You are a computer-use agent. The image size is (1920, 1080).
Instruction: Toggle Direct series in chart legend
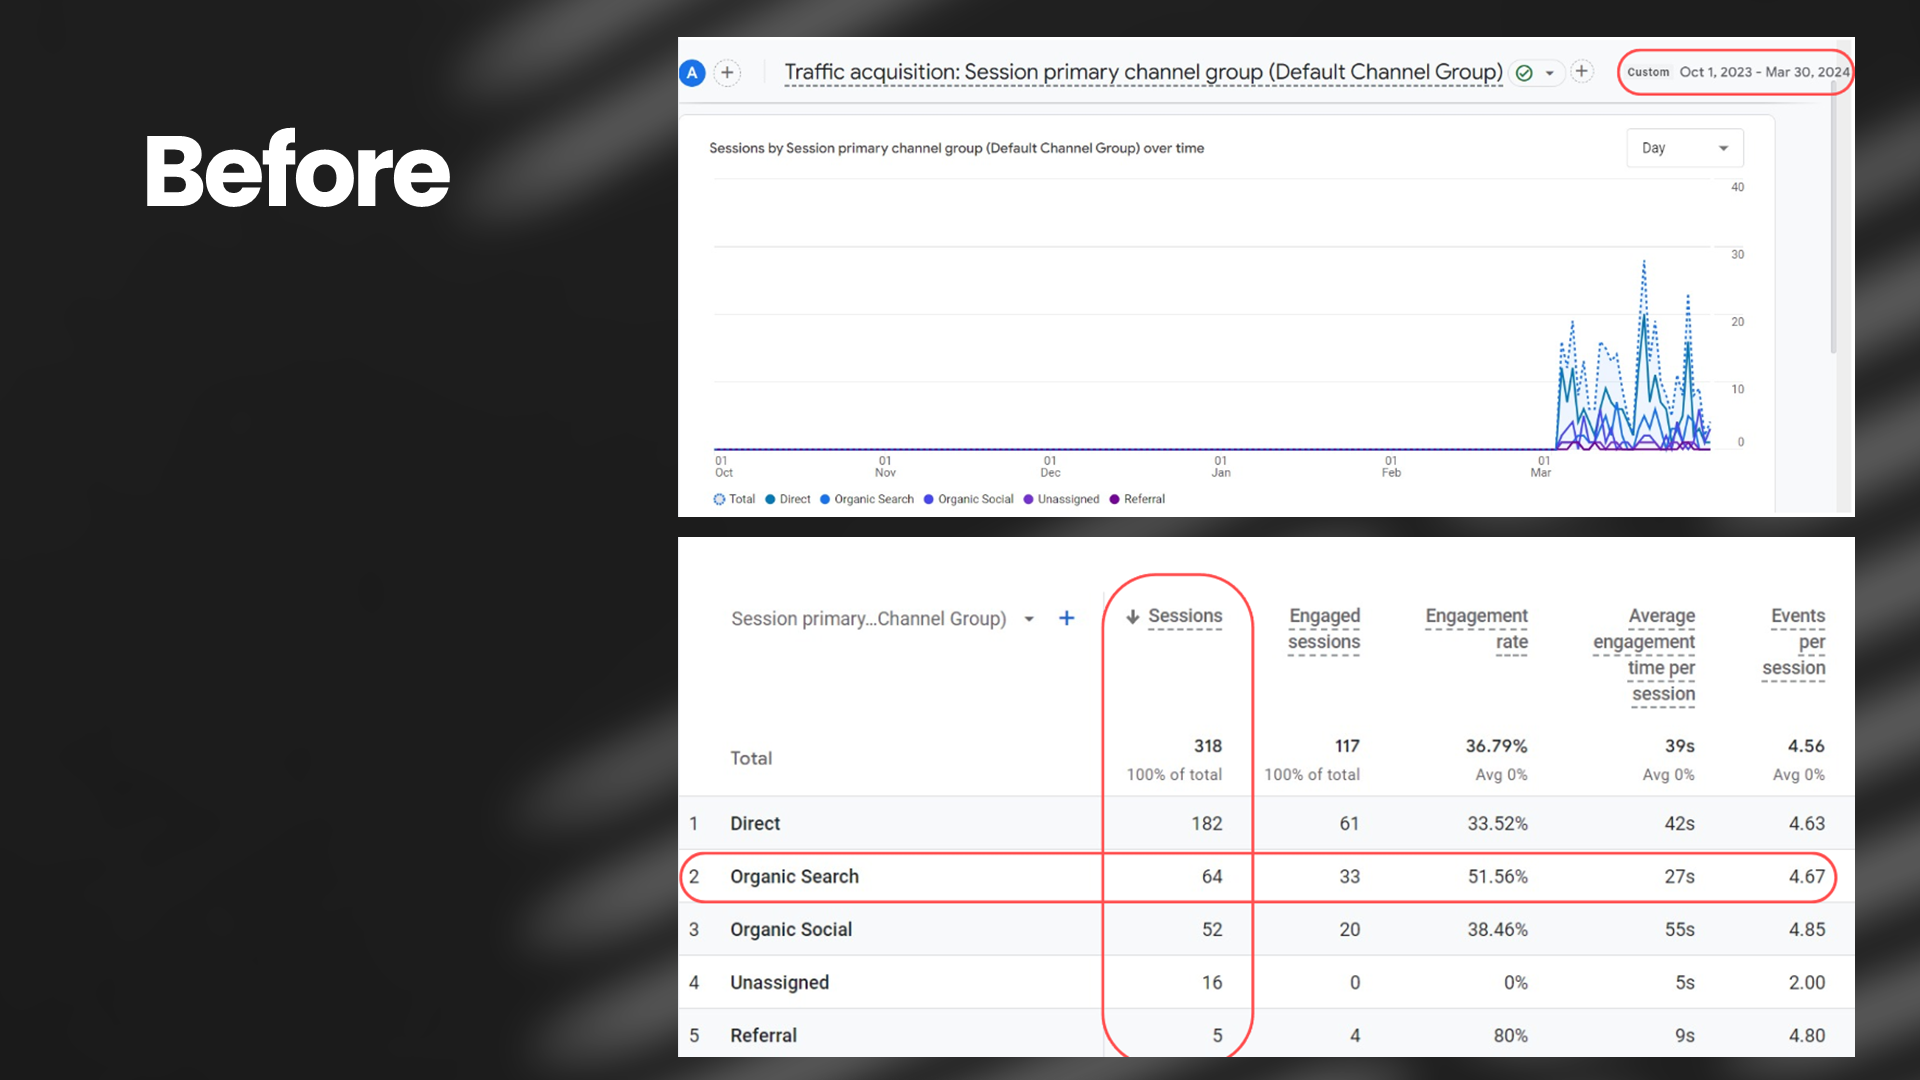tap(789, 499)
